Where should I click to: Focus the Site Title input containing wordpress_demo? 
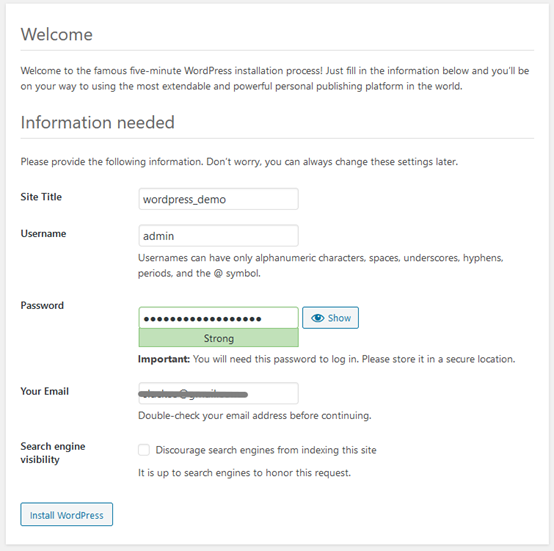coord(218,199)
